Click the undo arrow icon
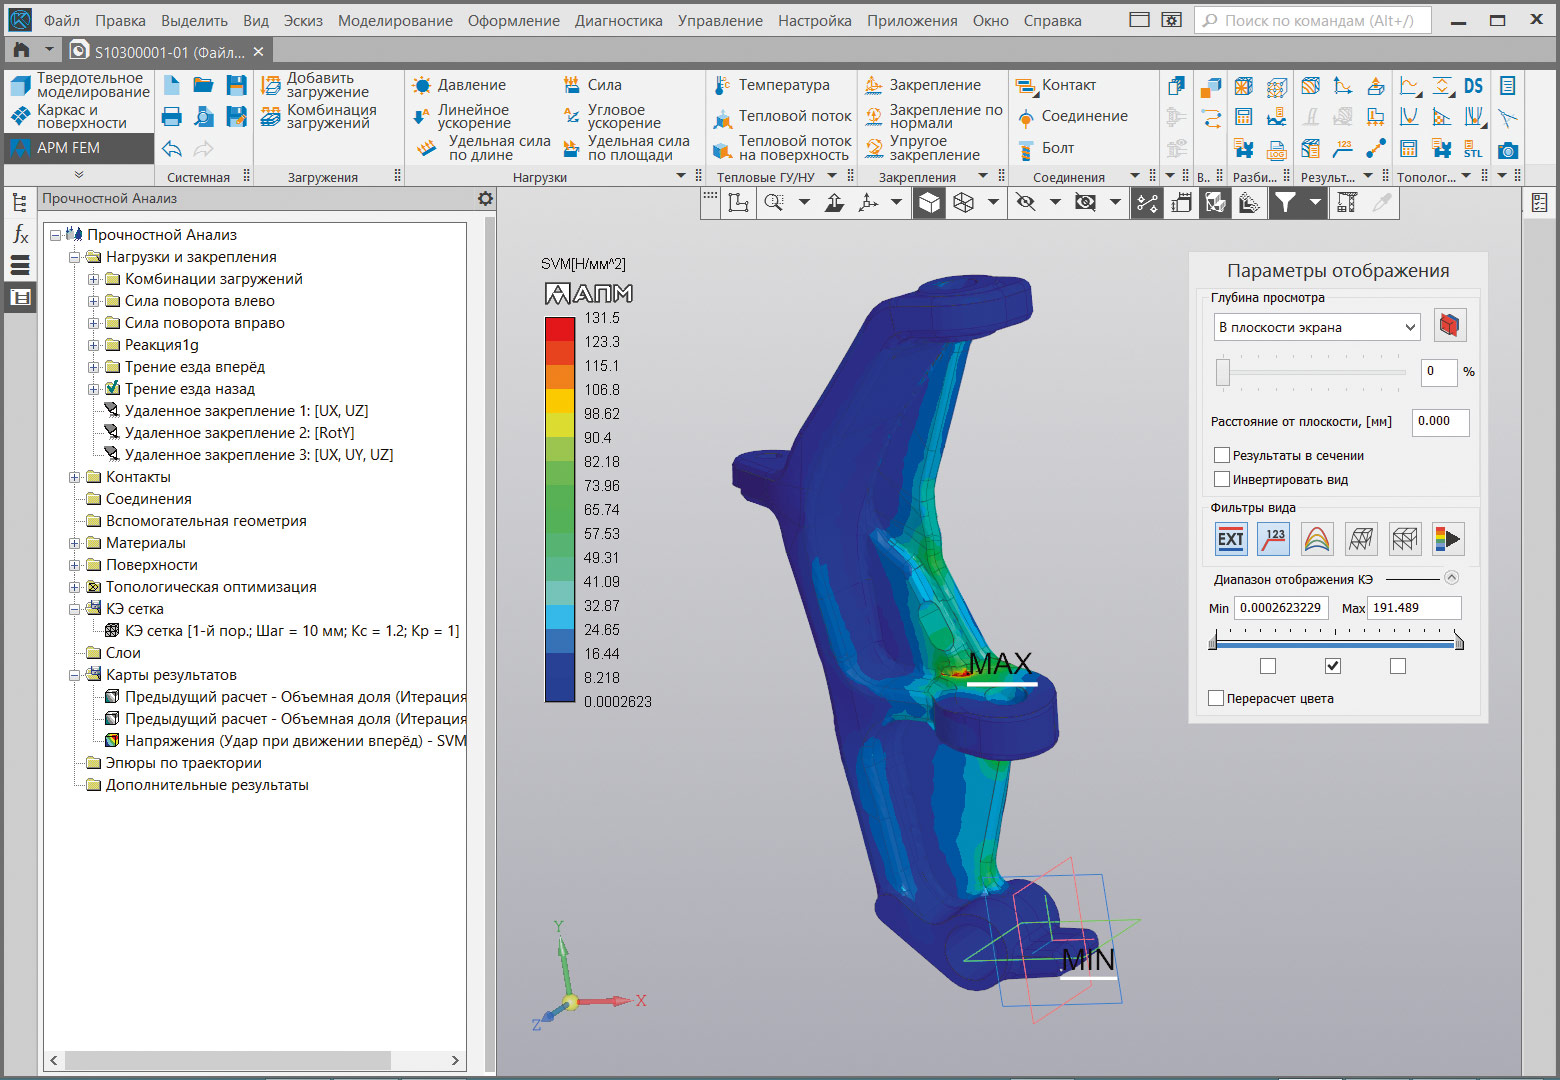Viewport: 1560px width, 1080px height. tap(172, 149)
